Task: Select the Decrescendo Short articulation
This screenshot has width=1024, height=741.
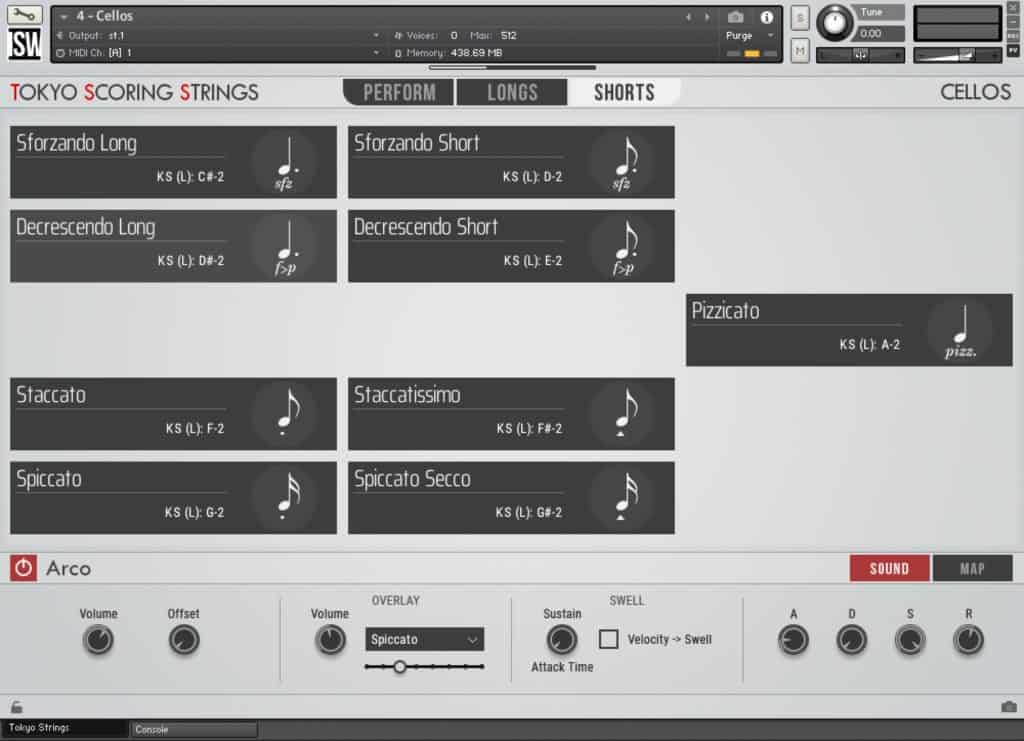Action: [x=511, y=246]
